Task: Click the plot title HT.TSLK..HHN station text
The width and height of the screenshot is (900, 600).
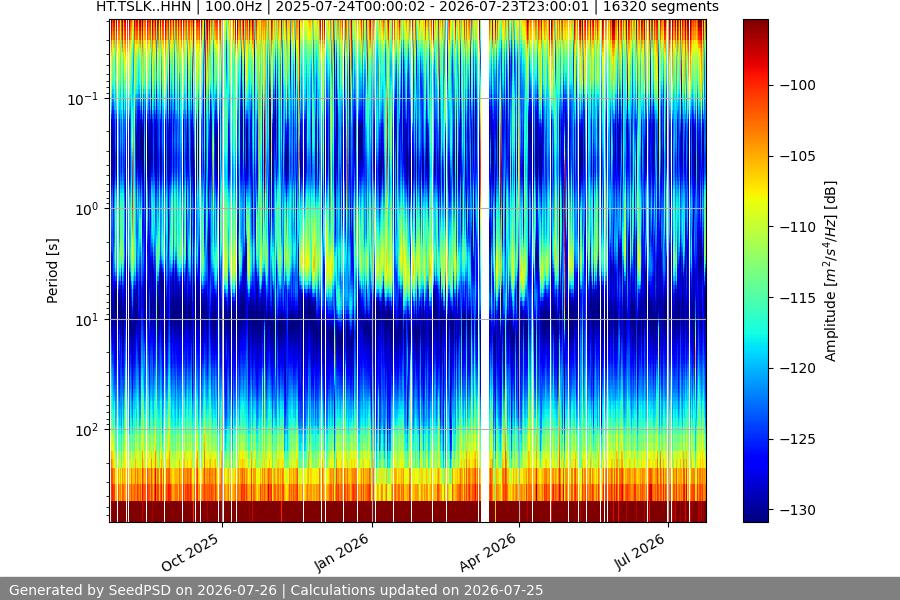Action: 143,7
